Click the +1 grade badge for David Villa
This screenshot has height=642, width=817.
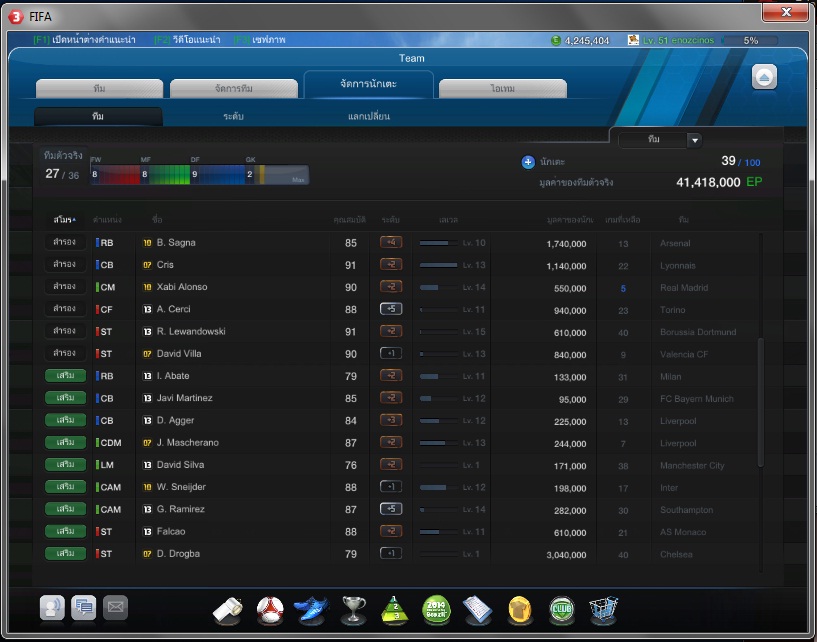(x=391, y=353)
